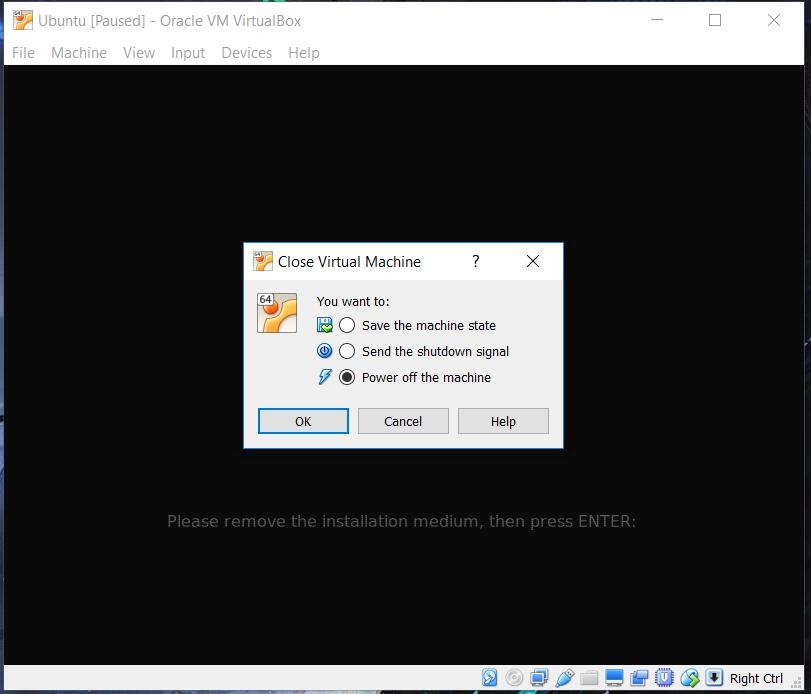Click the optical disc status icon
The height and width of the screenshot is (694, 811).
(x=514, y=677)
